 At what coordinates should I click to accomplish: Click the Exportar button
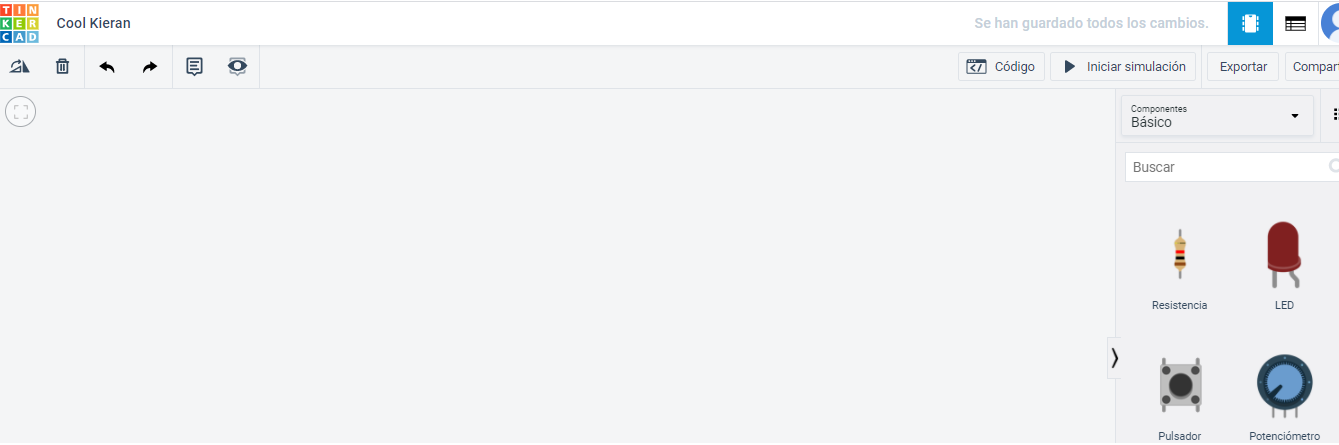tap(1243, 67)
